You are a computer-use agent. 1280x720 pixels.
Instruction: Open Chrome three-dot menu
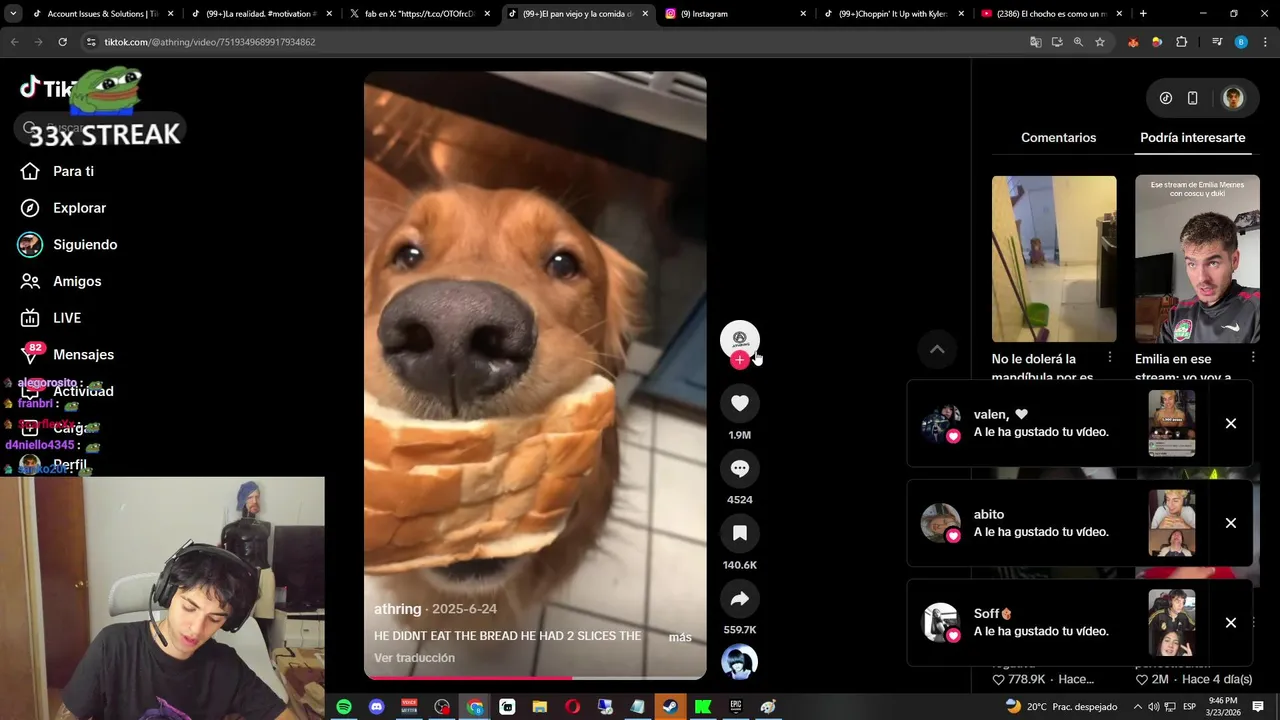pos(1264,42)
